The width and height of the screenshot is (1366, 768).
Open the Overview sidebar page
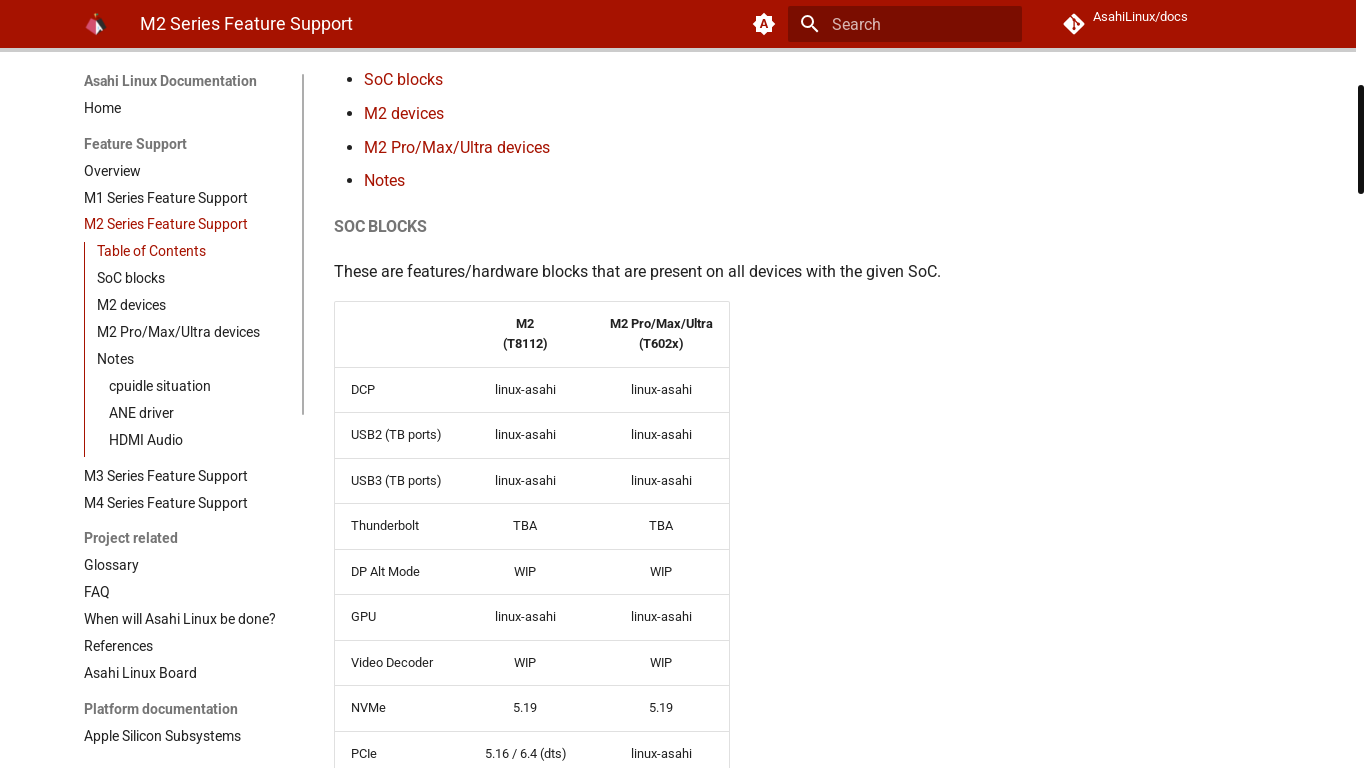(112, 171)
